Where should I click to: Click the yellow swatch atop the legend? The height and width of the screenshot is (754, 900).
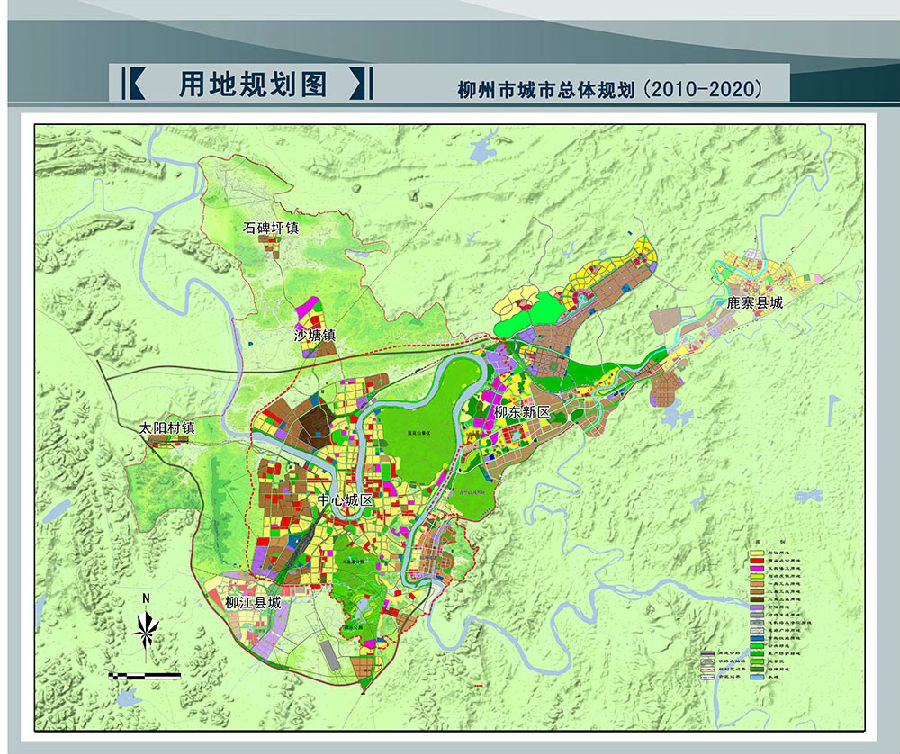tap(758, 553)
